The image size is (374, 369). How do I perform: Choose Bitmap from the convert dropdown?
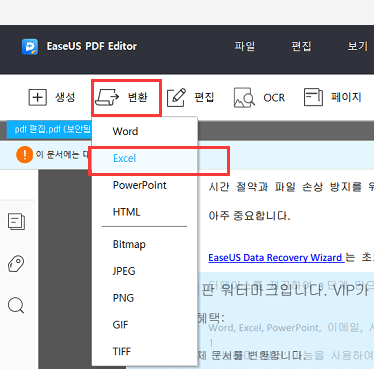click(x=145, y=244)
